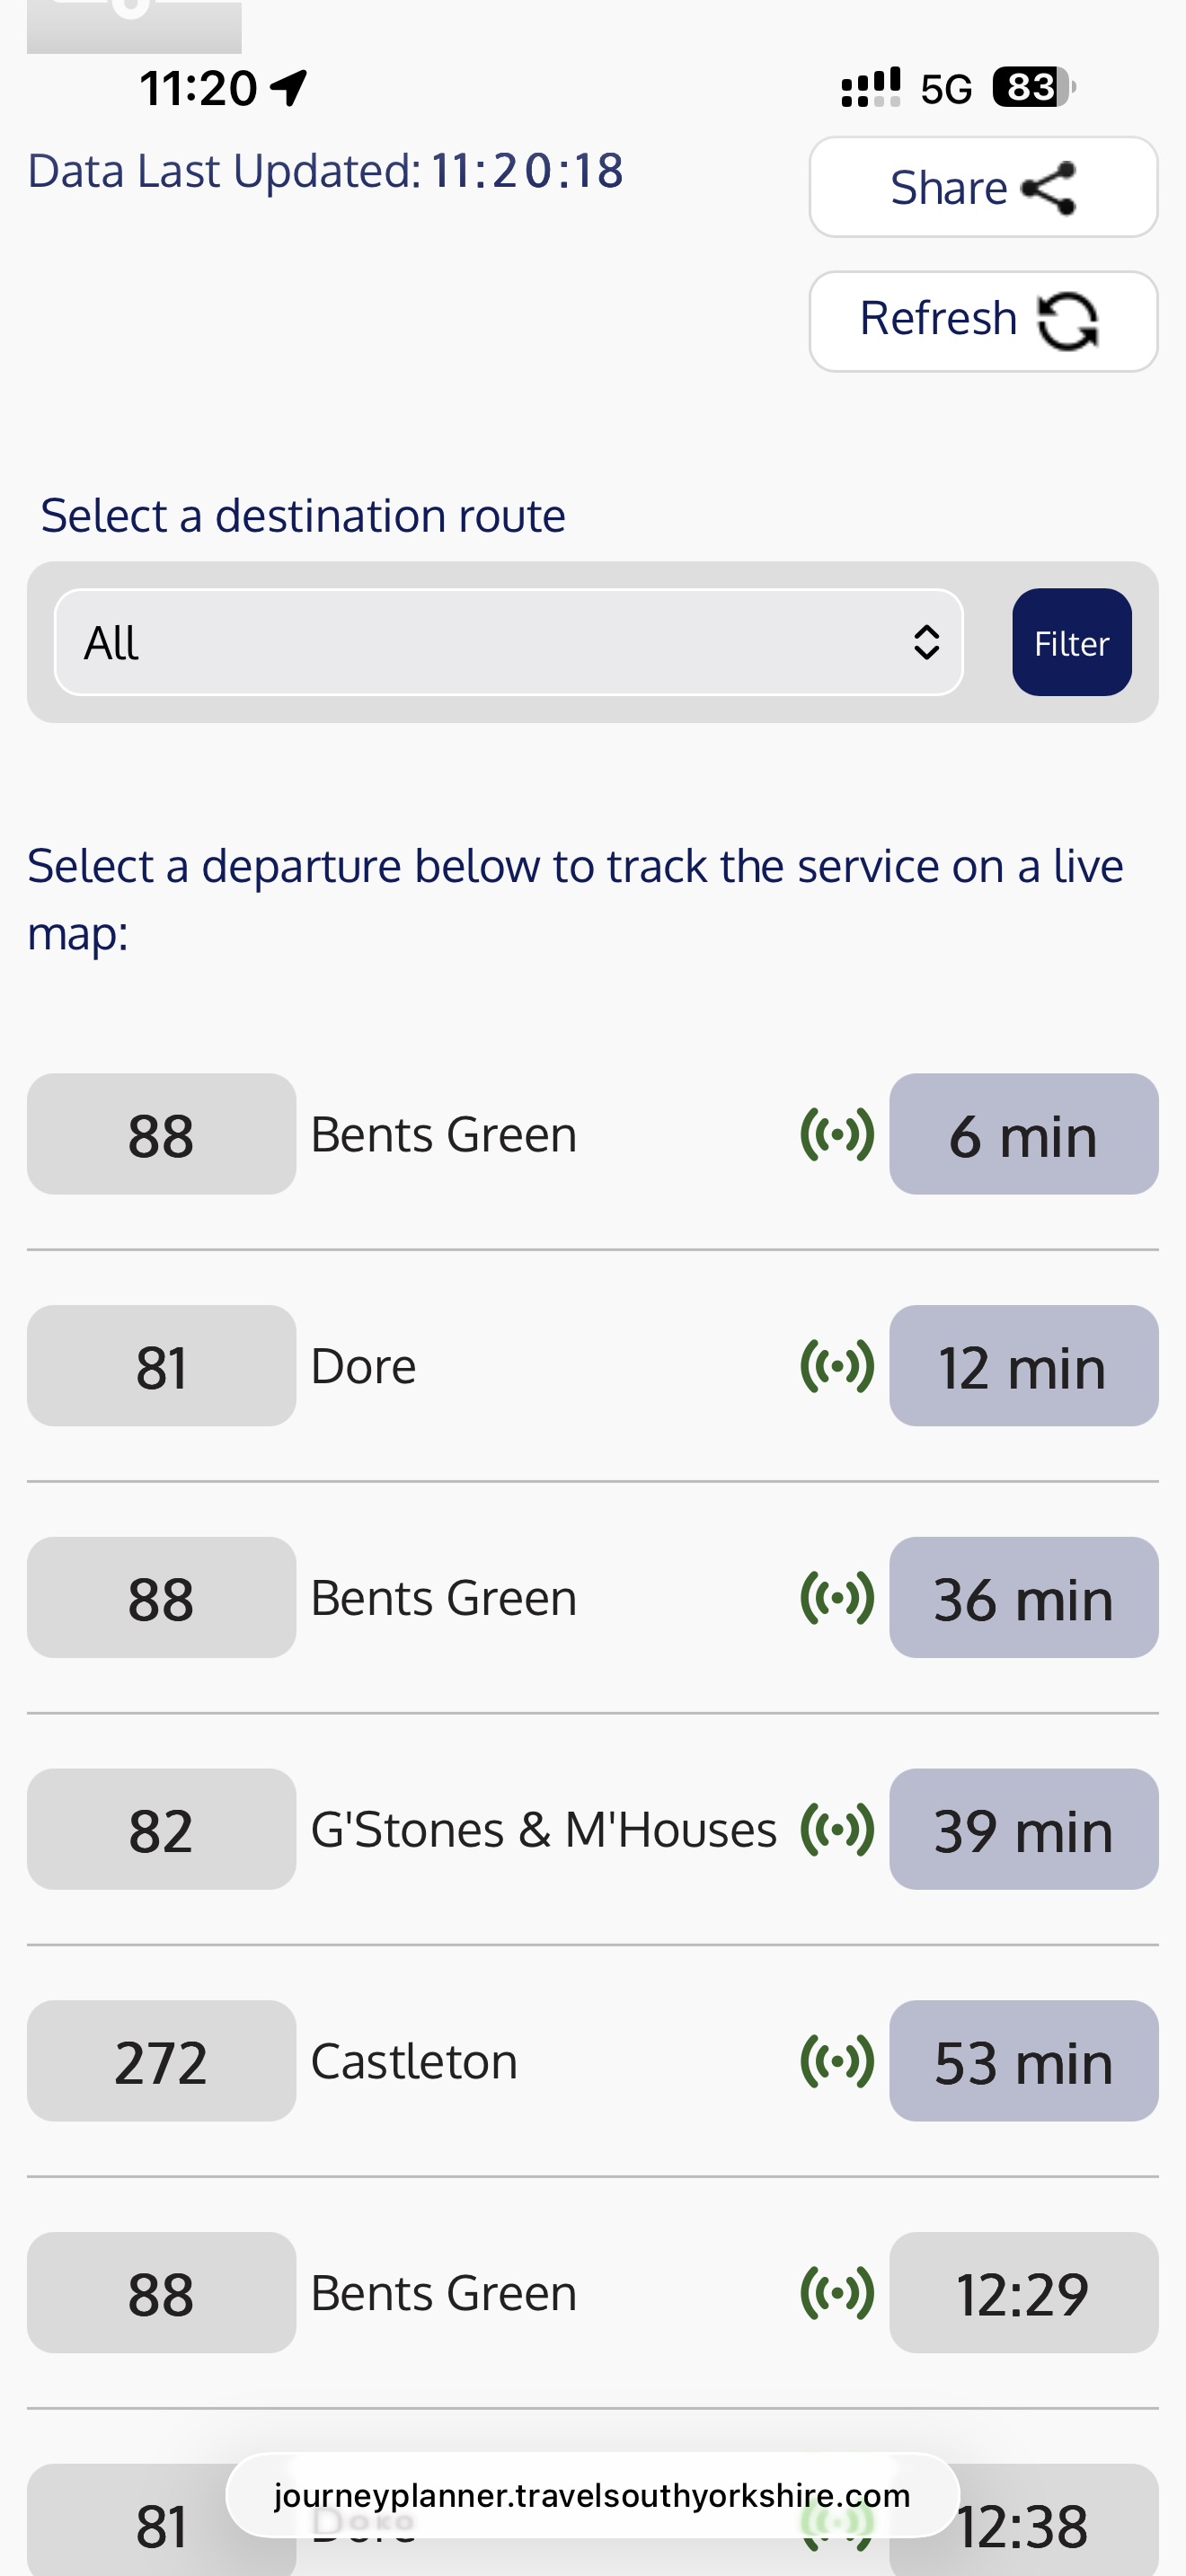Click the up-down chevron on route selector

tap(926, 642)
